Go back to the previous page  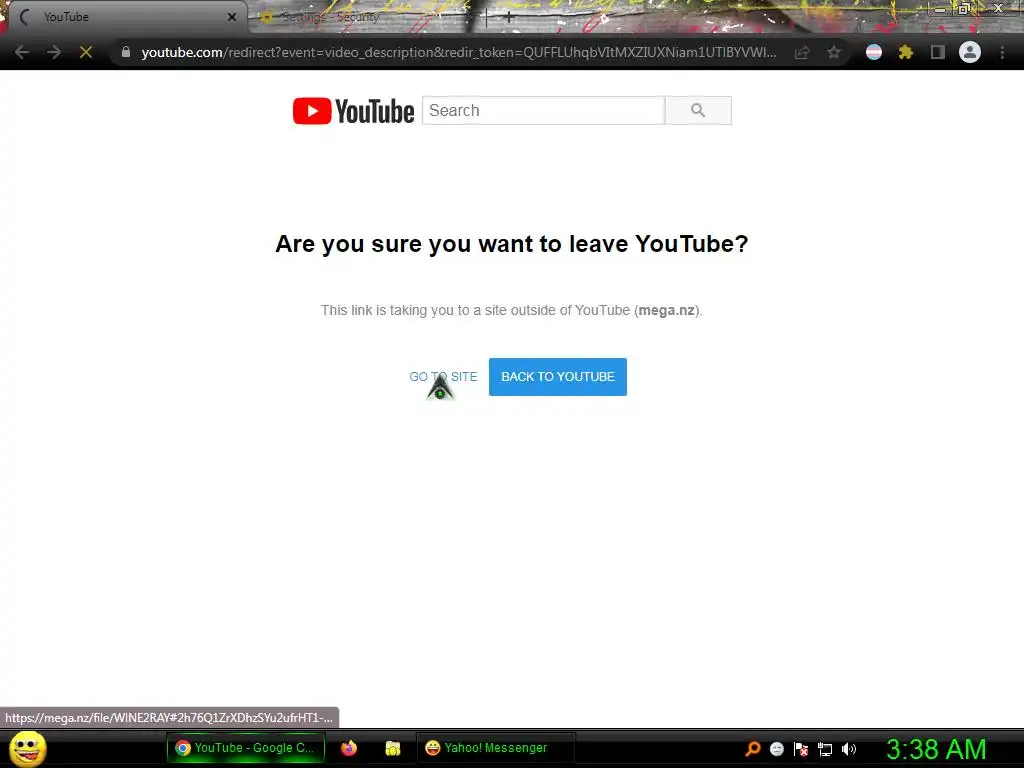(22, 52)
